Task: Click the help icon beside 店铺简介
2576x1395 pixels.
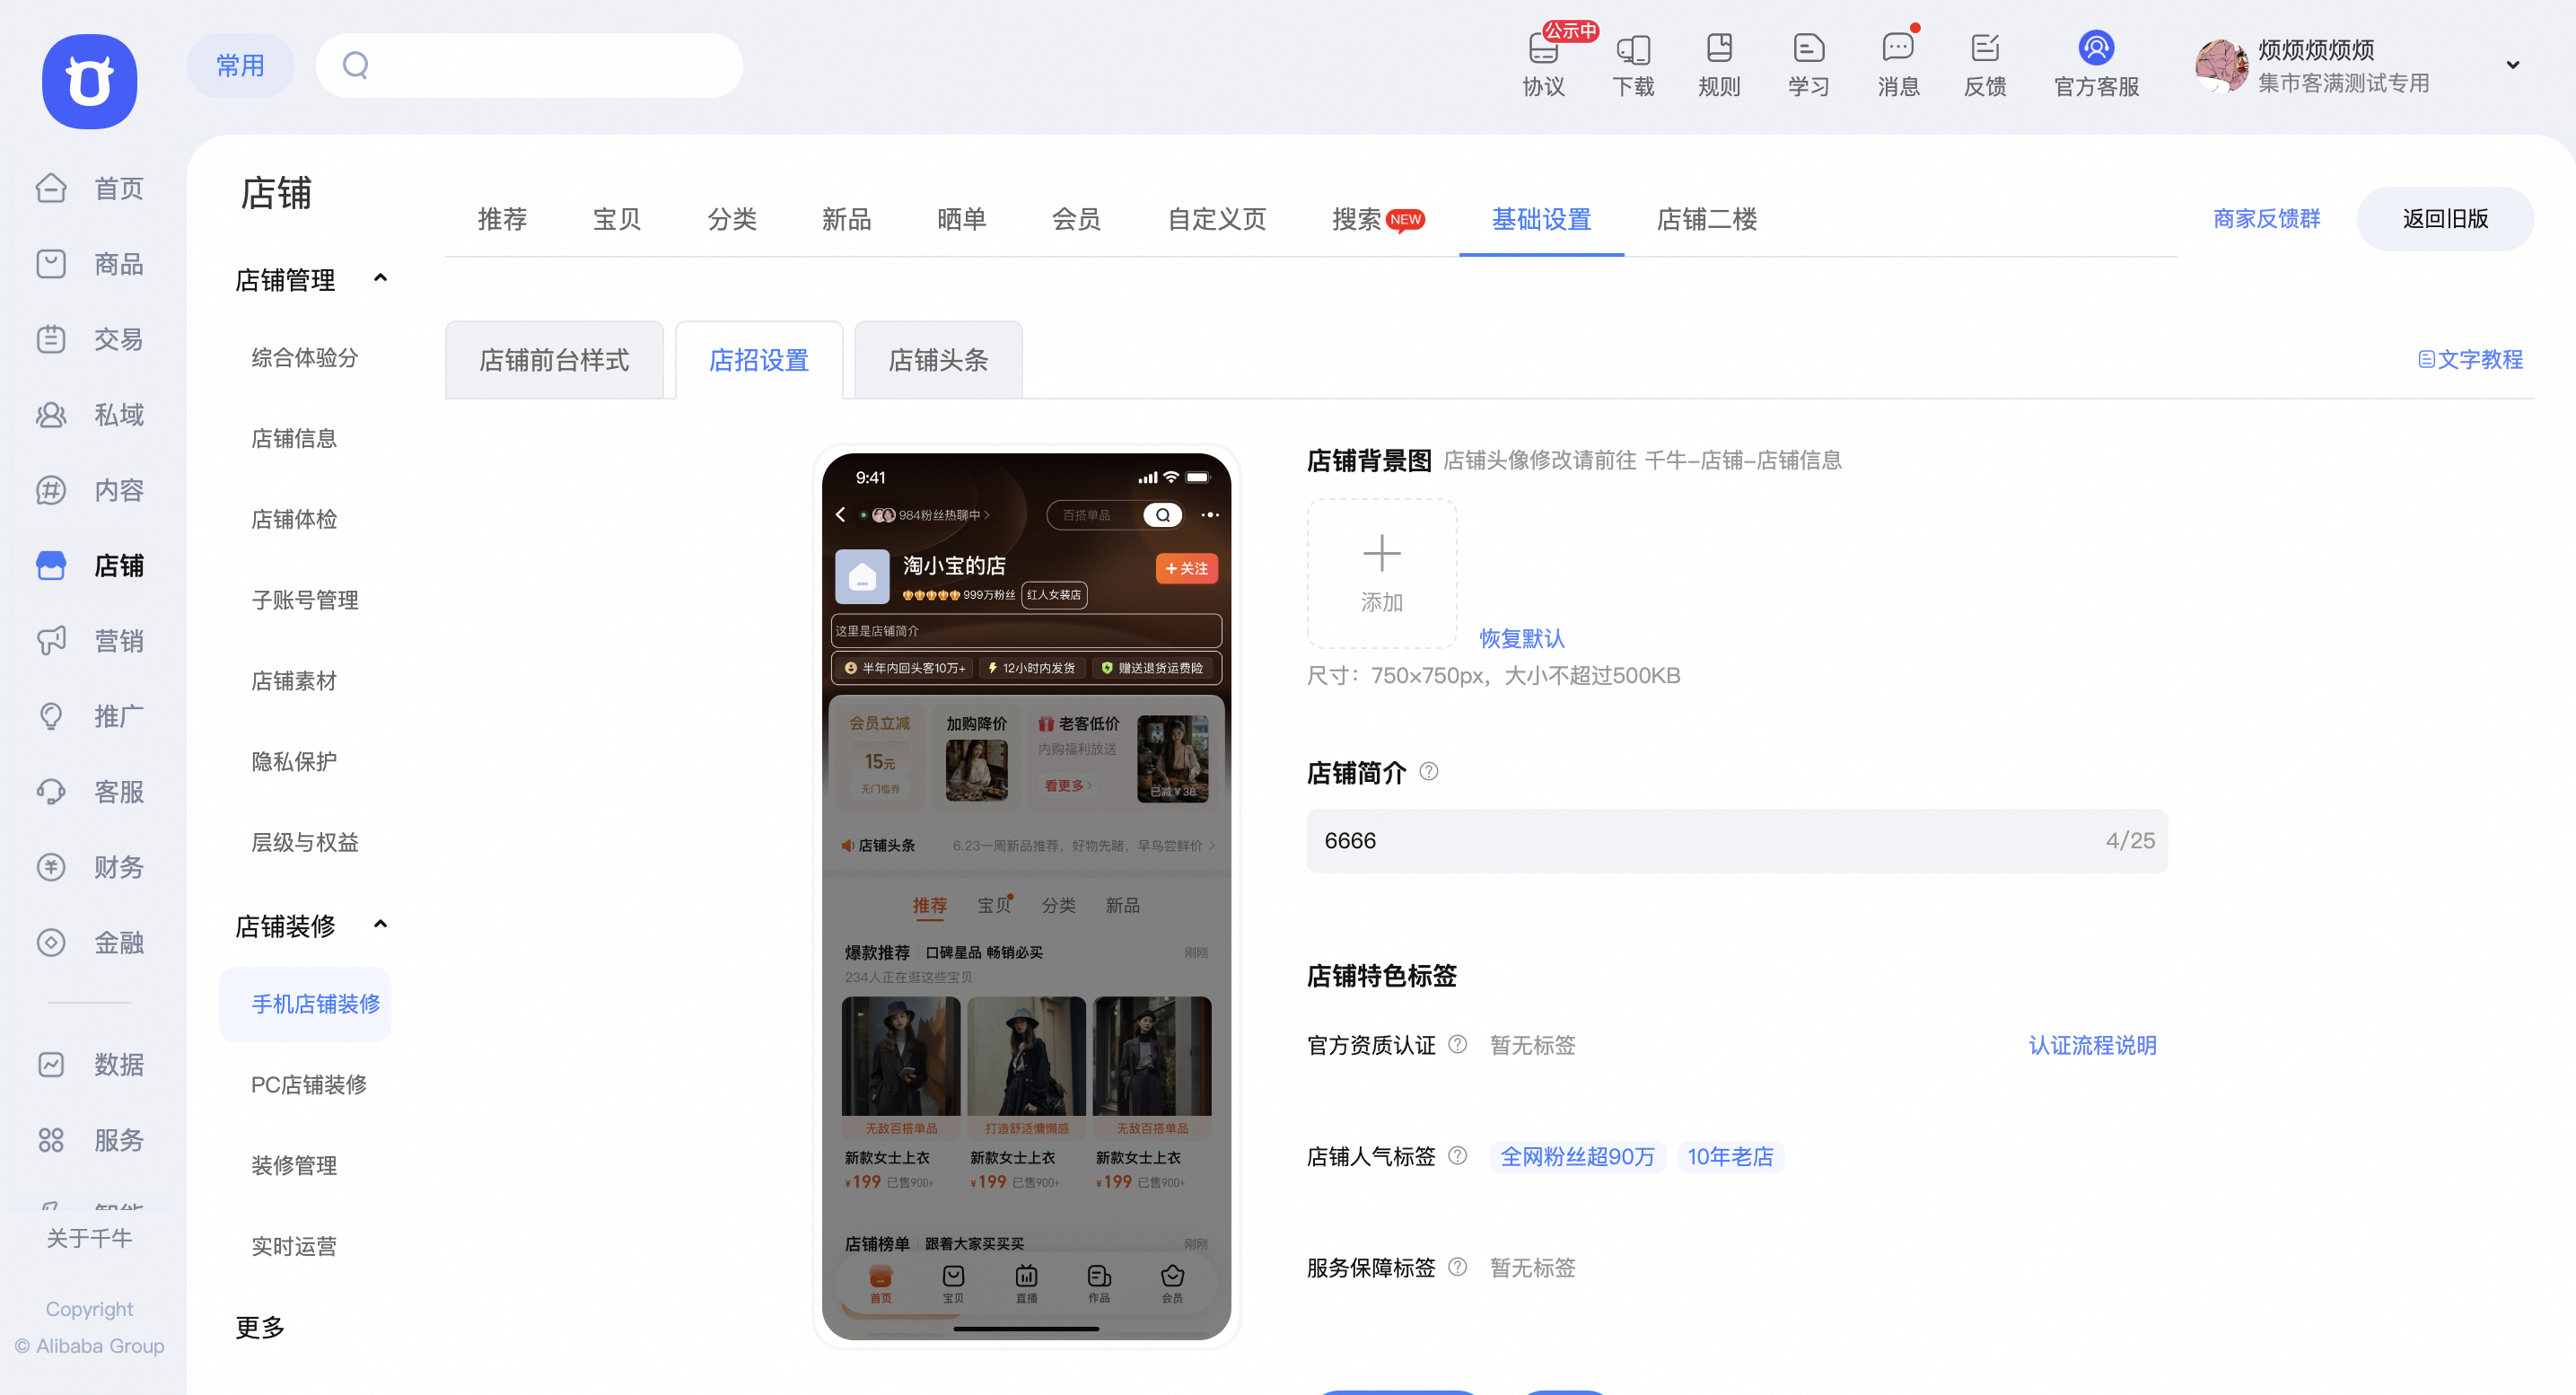Action: click(1429, 771)
